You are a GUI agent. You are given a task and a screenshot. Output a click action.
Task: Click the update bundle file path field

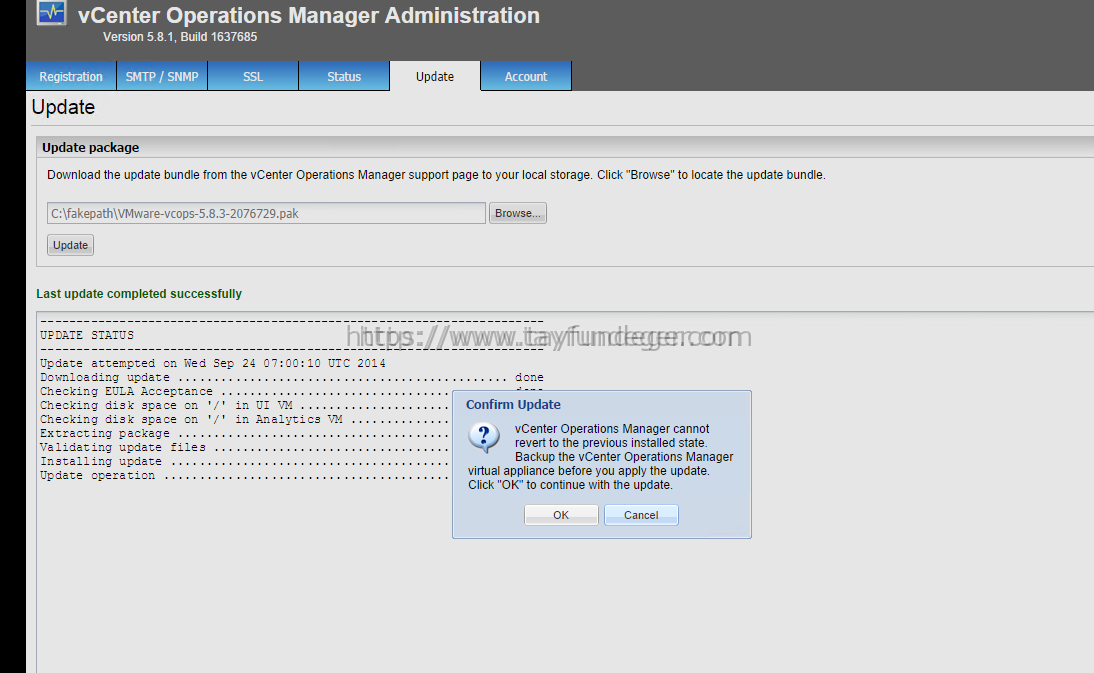(267, 213)
